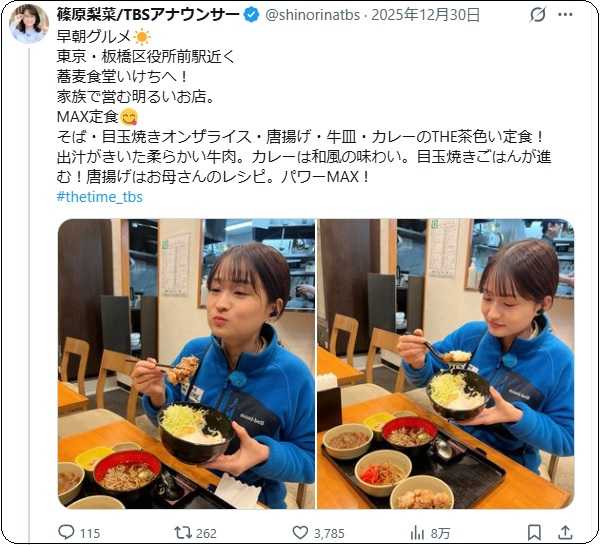The width and height of the screenshot is (600, 545).
Task: Expand the three-dot more options menu
Action: (x=565, y=15)
